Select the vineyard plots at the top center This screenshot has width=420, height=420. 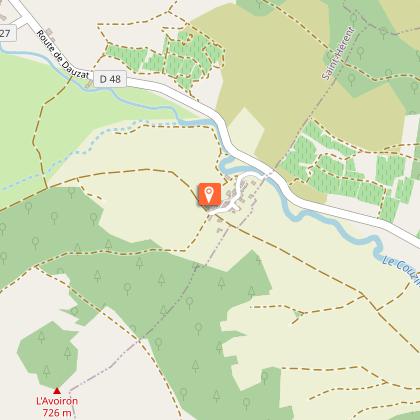click(167, 59)
